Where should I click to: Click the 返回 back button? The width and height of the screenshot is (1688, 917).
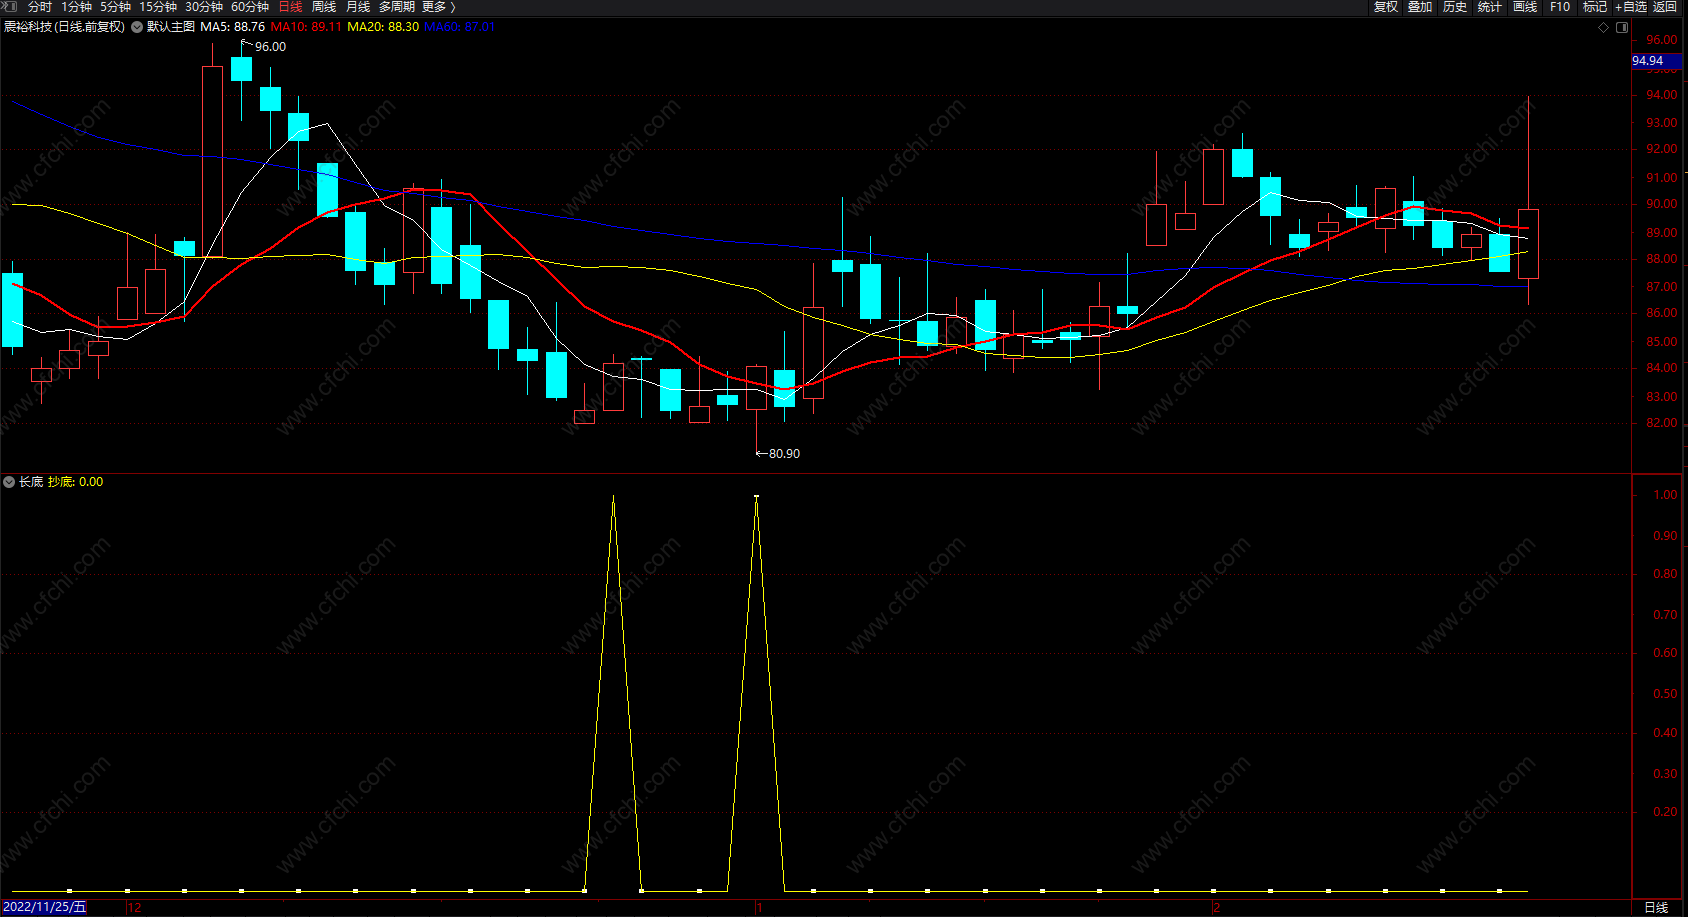tap(1665, 7)
